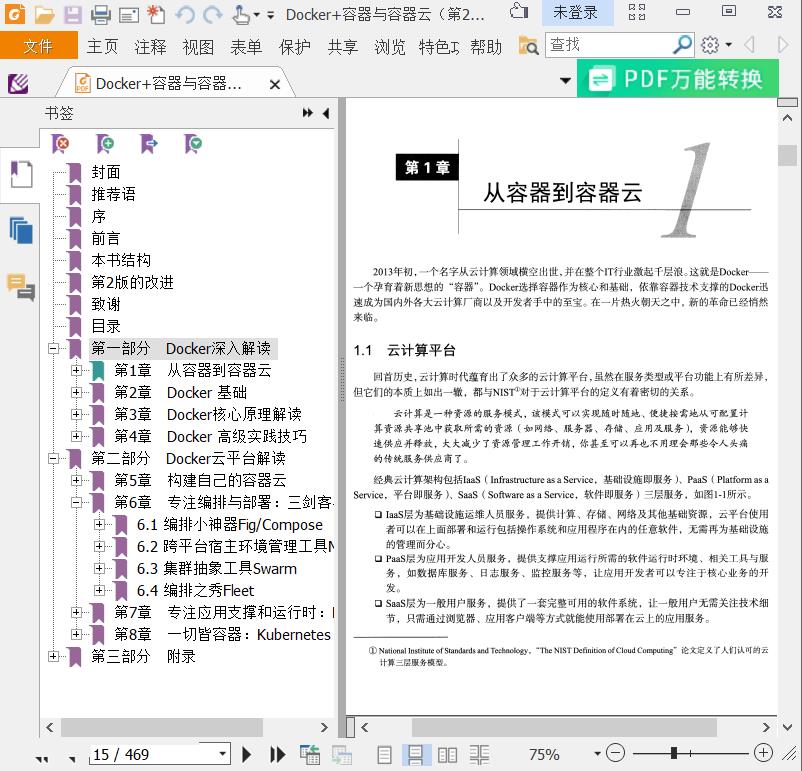Viewport: 802px width, 771px height.
Task: Click the zoom in plus button
Action: 763,753
